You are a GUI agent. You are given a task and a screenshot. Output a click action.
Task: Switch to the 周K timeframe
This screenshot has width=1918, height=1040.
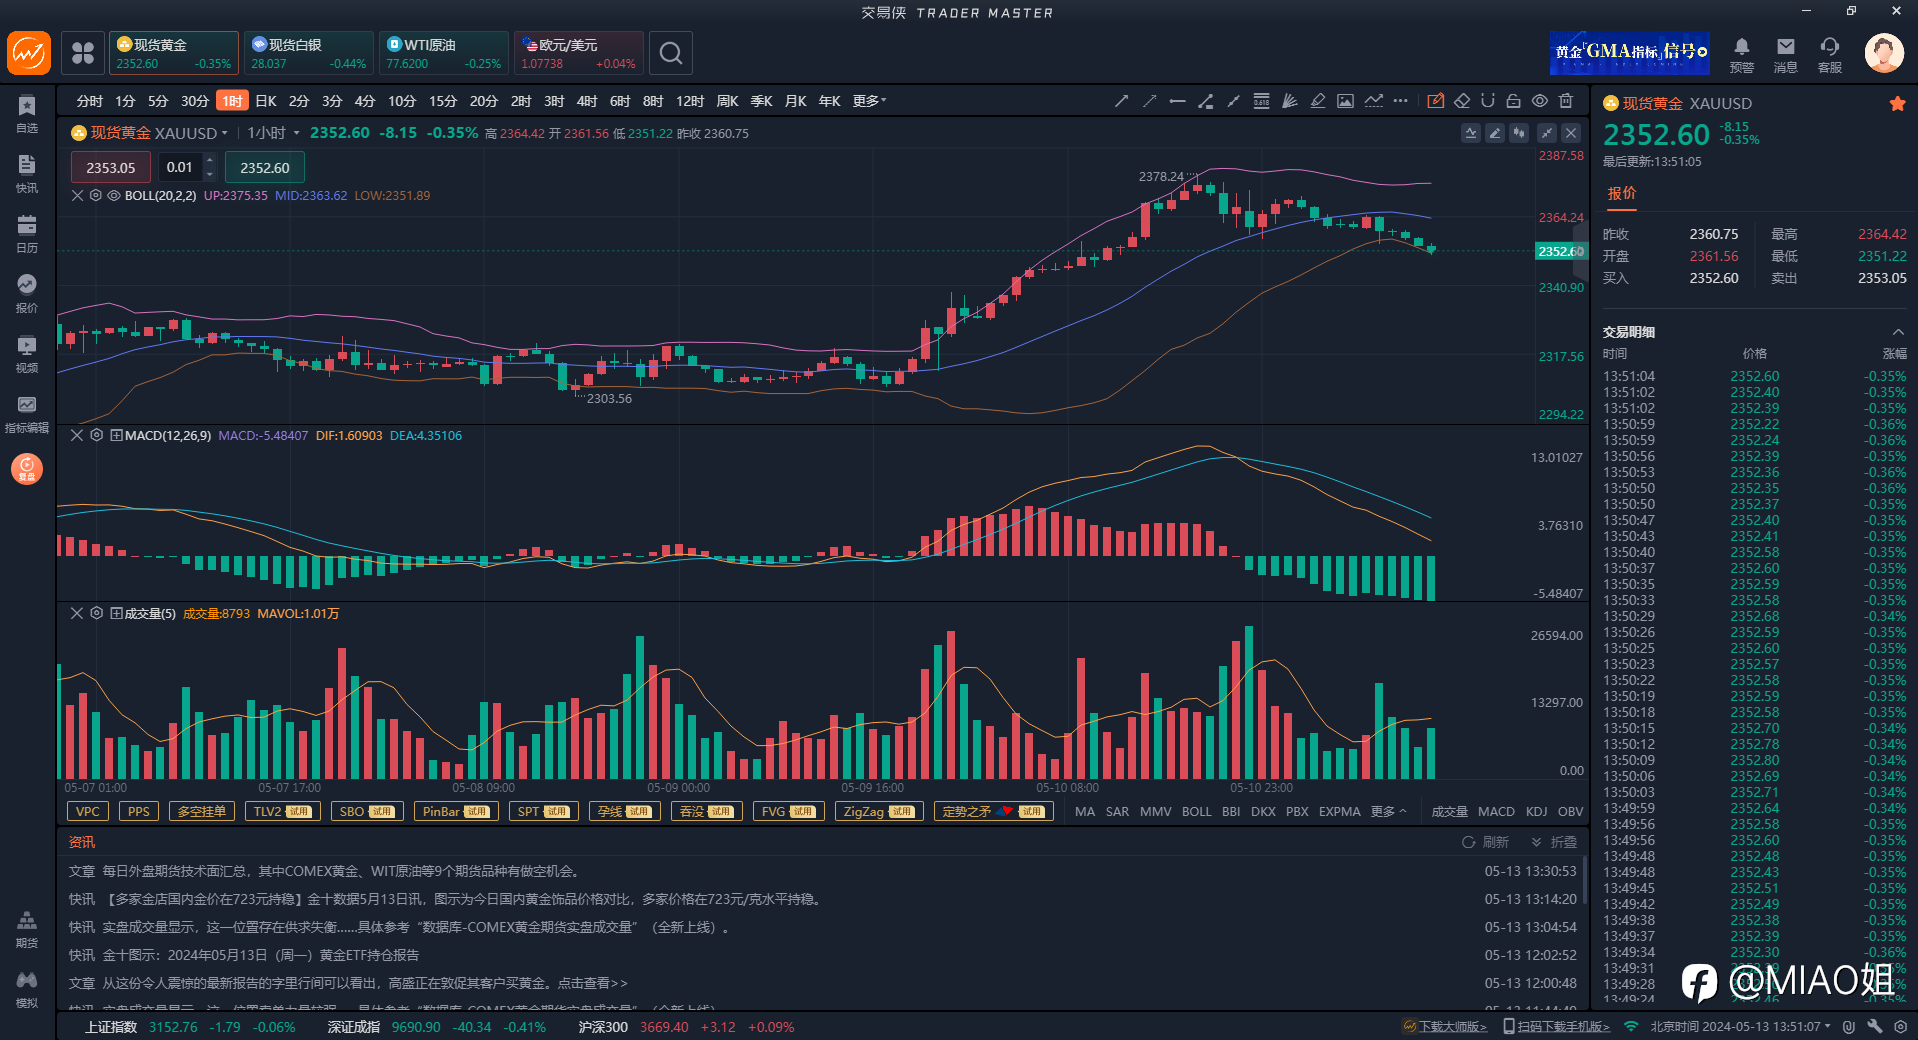point(727,101)
